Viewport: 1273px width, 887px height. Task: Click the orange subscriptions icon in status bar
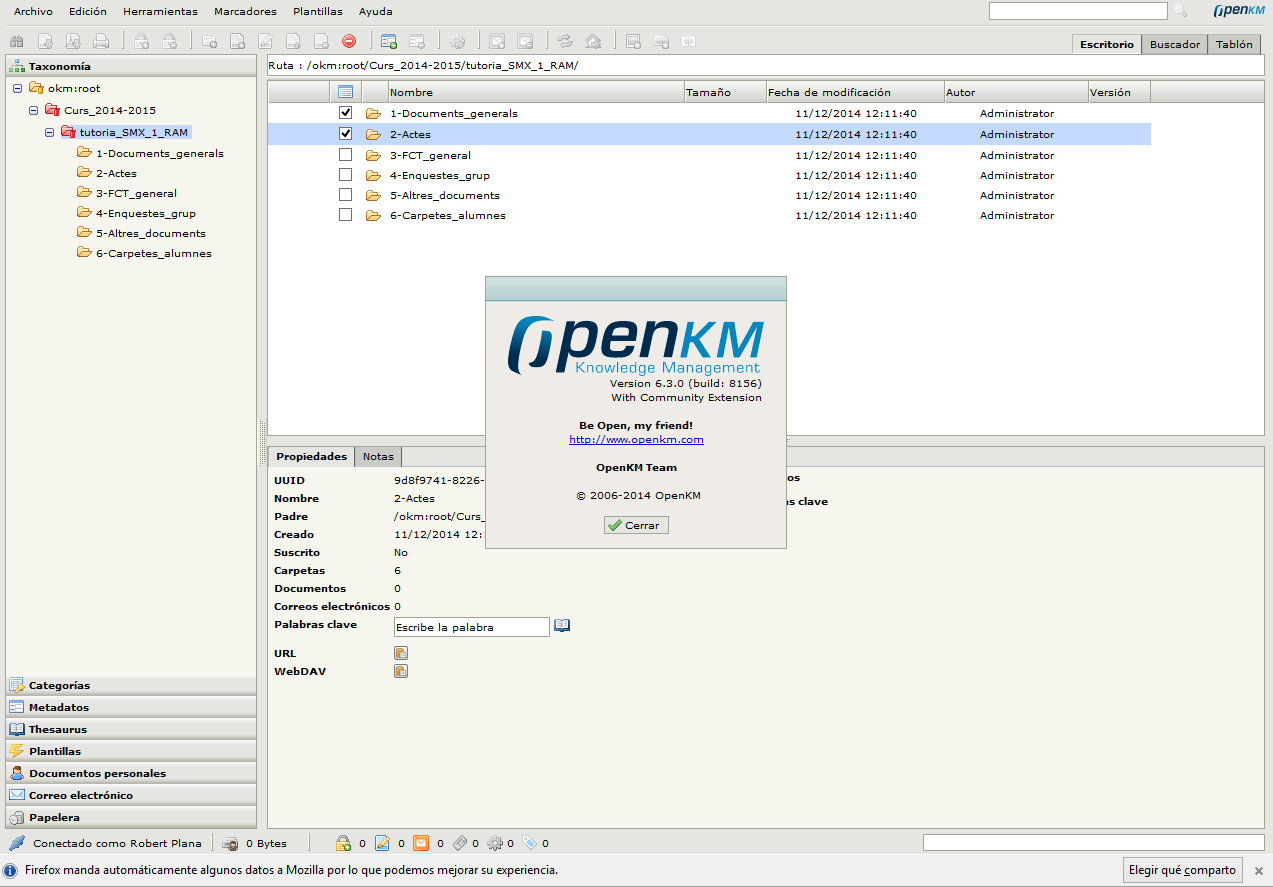421,843
